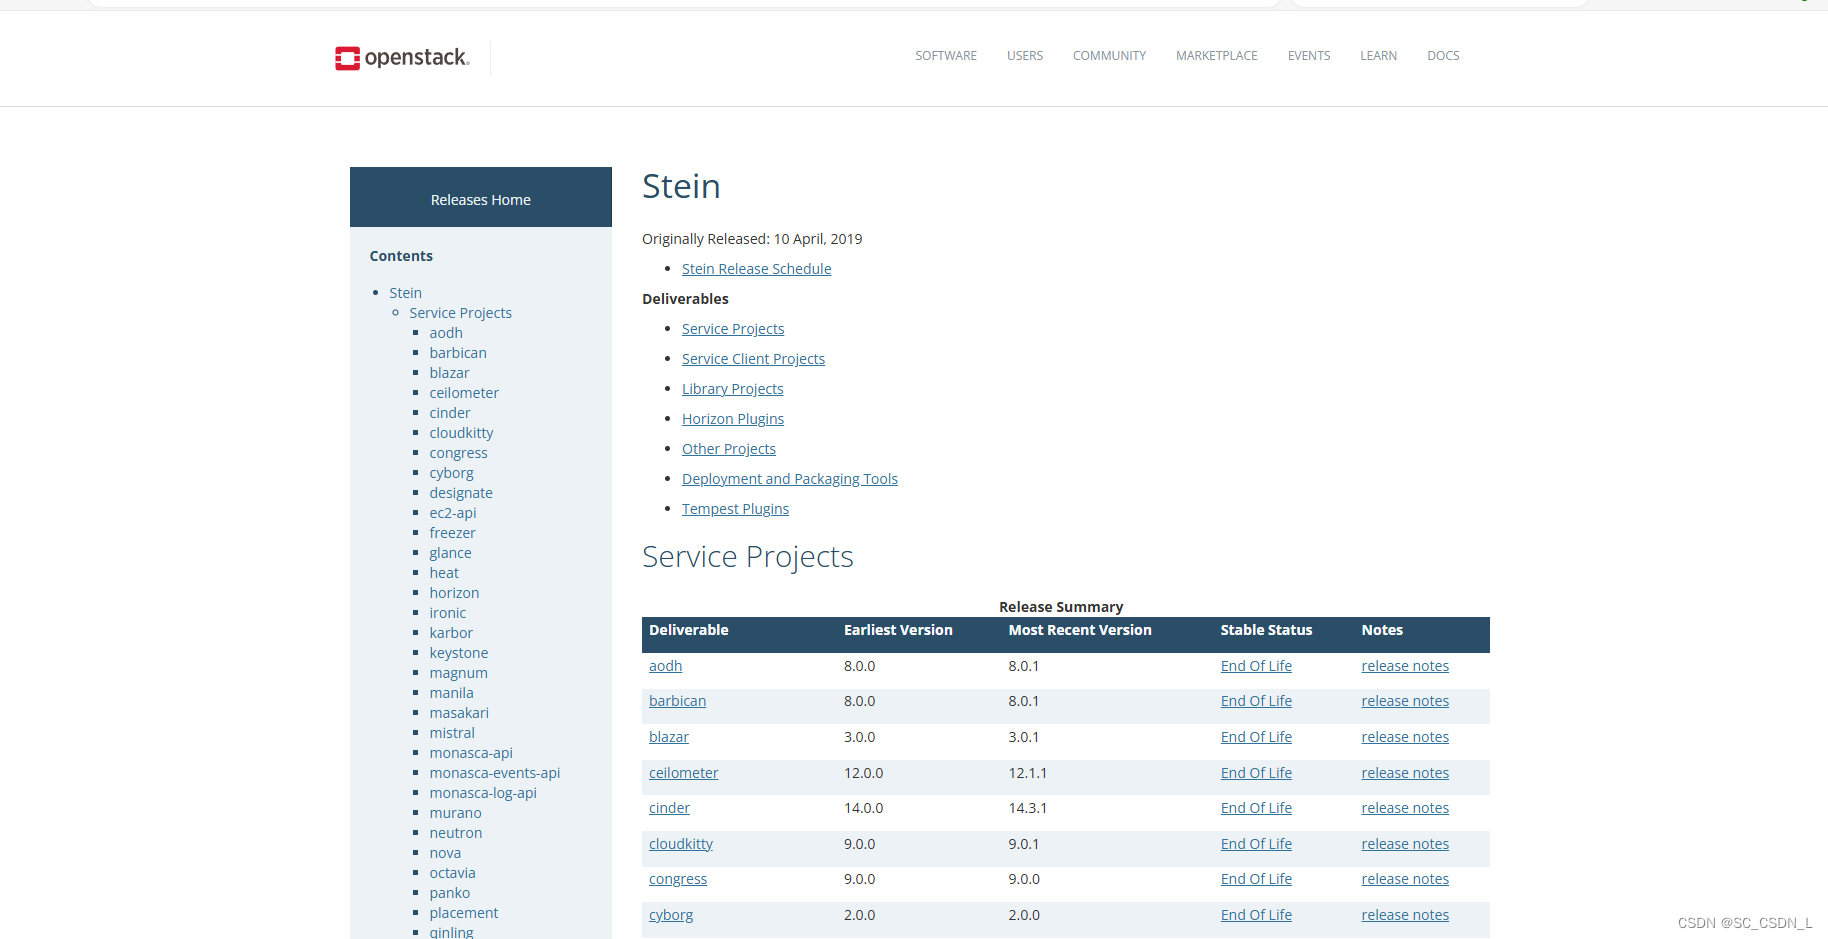Select Stein in the Contents sidebar
The width and height of the screenshot is (1828, 939).
406,293
